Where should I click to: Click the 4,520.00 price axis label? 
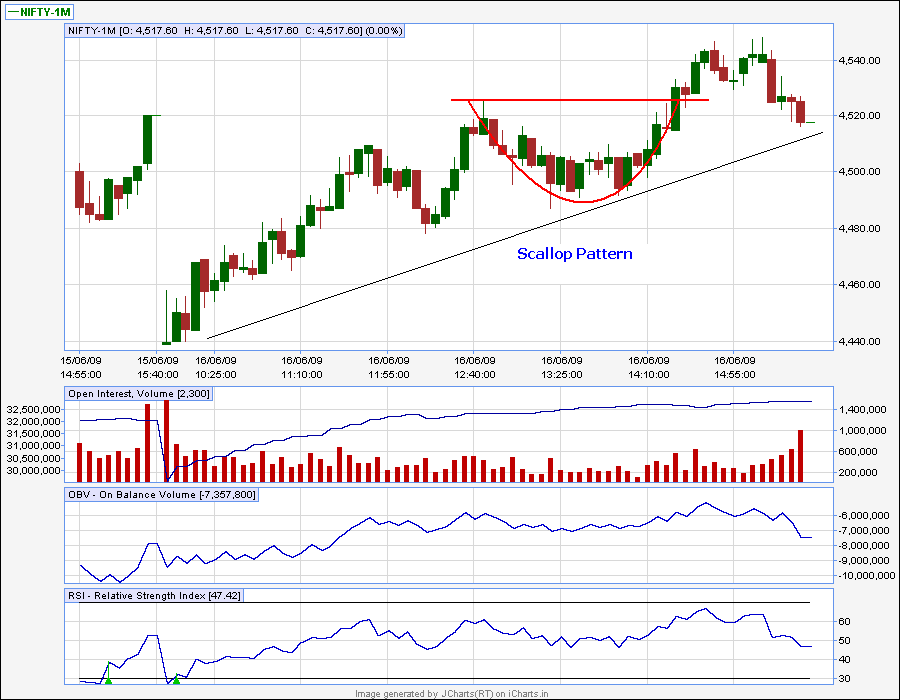[x=859, y=116]
